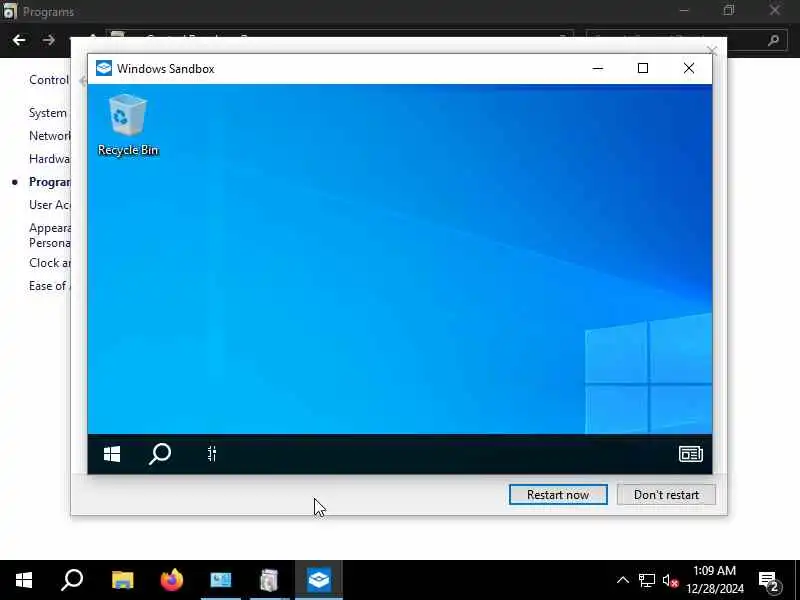
Task: Select Programs category in sidebar
Action: pyautogui.click(x=49, y=182)
